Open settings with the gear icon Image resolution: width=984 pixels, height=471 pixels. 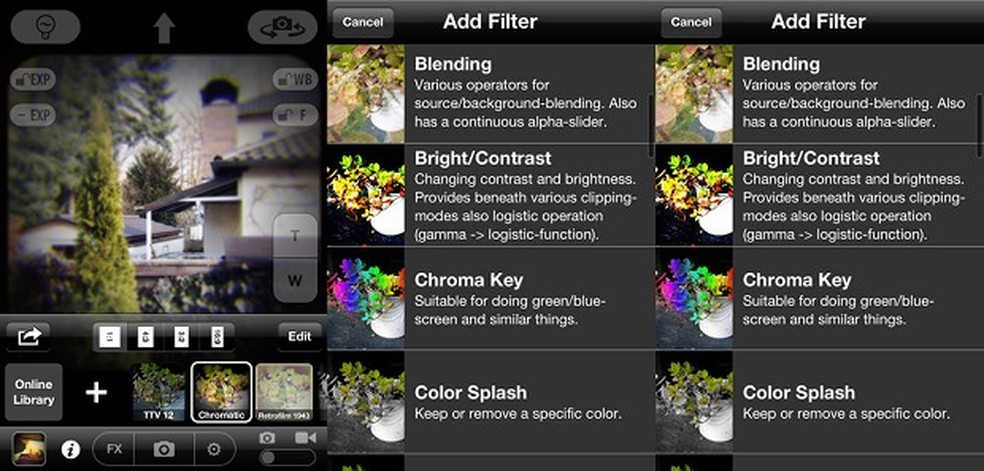coord(215,449)
